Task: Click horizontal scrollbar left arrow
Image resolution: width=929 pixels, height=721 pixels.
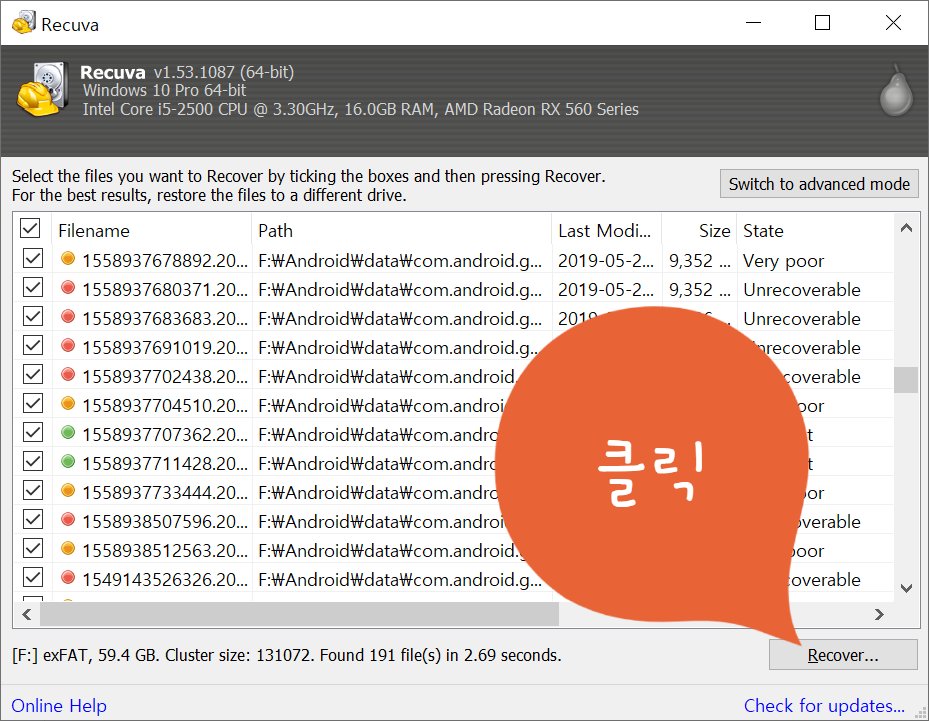Action: click(27, 614)
